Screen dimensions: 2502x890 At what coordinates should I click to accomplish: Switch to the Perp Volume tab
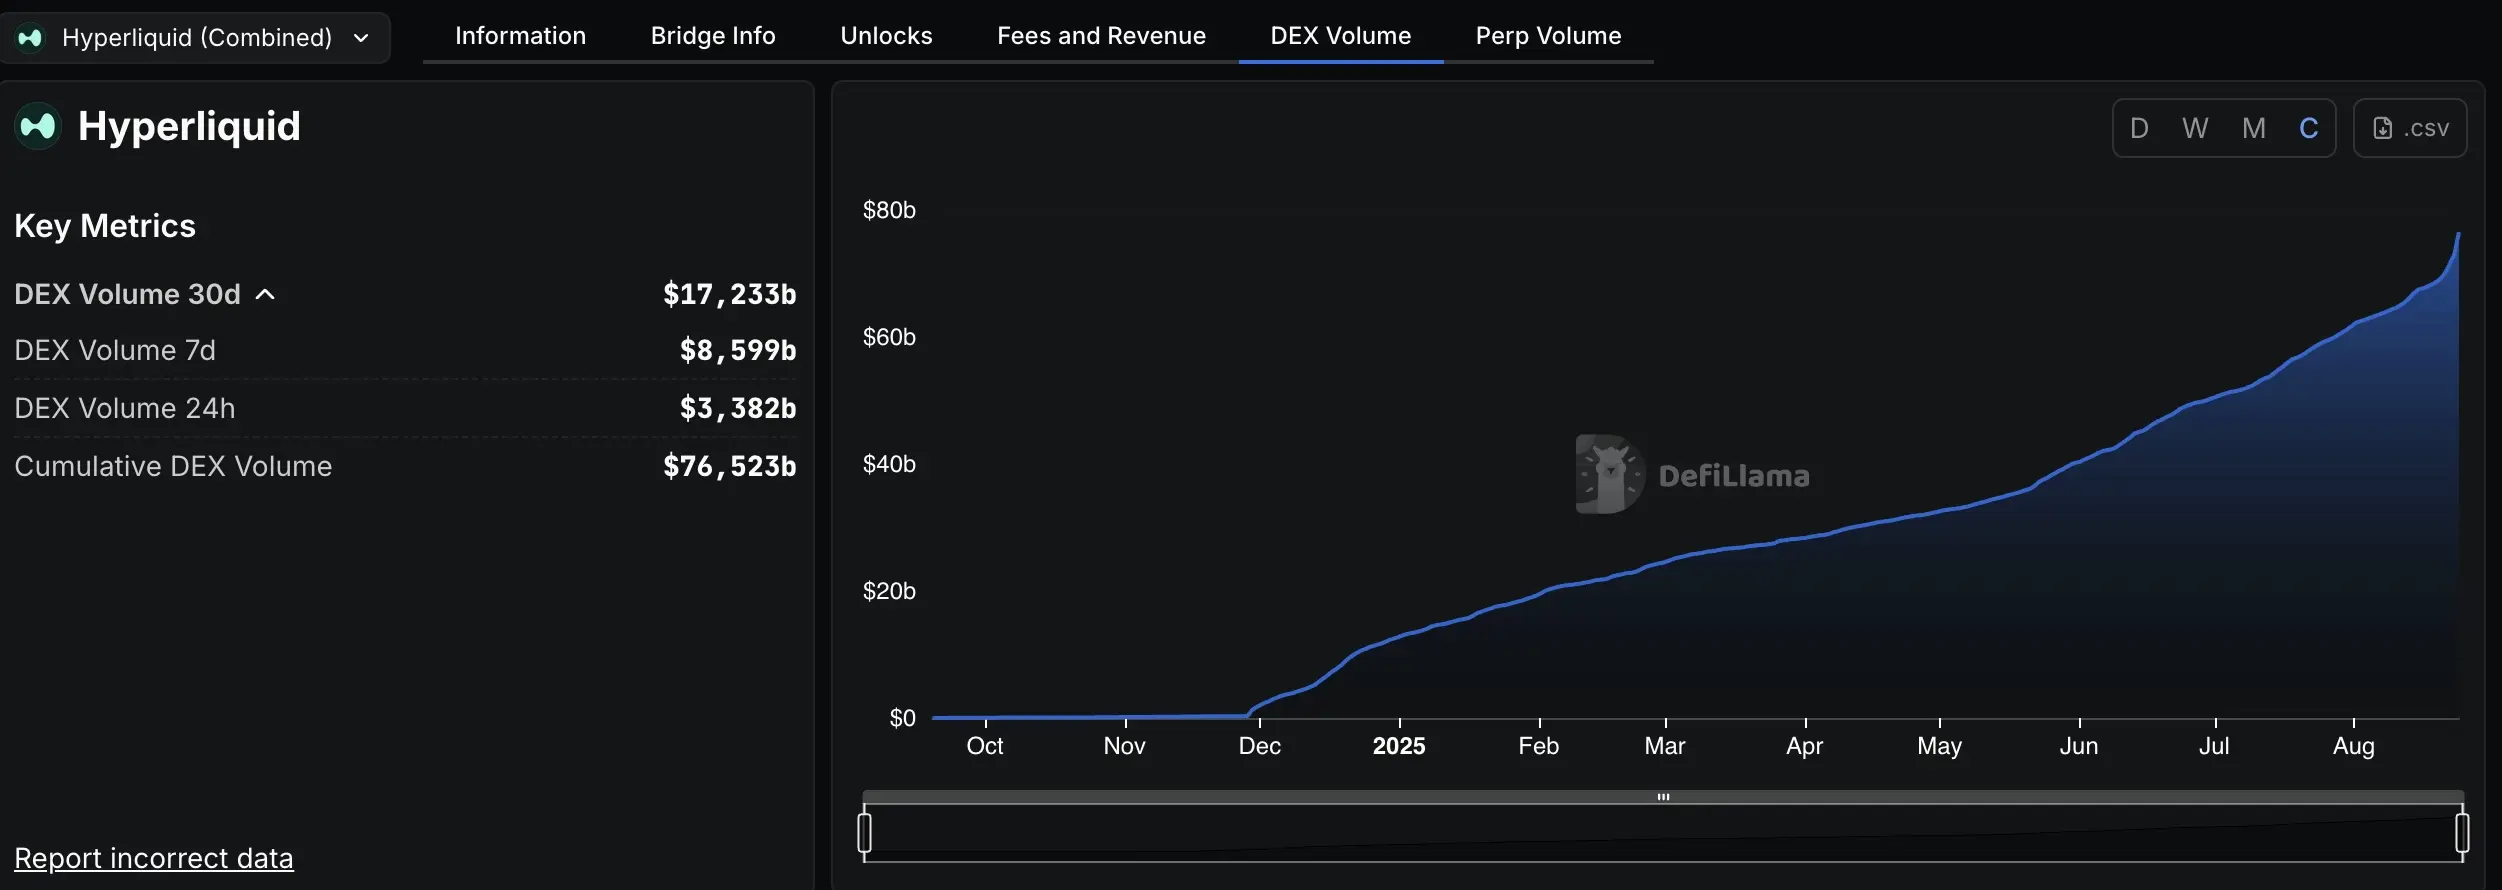[x=1548, y=36]
